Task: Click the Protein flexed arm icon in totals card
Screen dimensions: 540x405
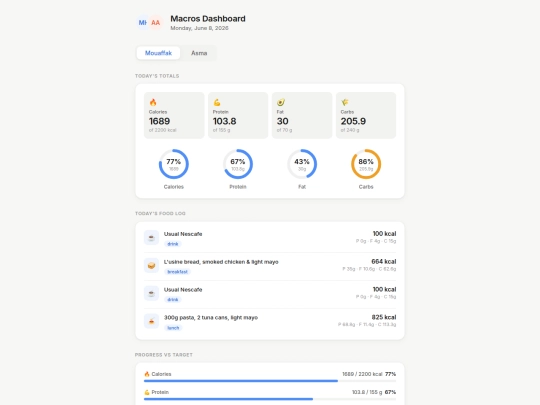Action: 217,102
